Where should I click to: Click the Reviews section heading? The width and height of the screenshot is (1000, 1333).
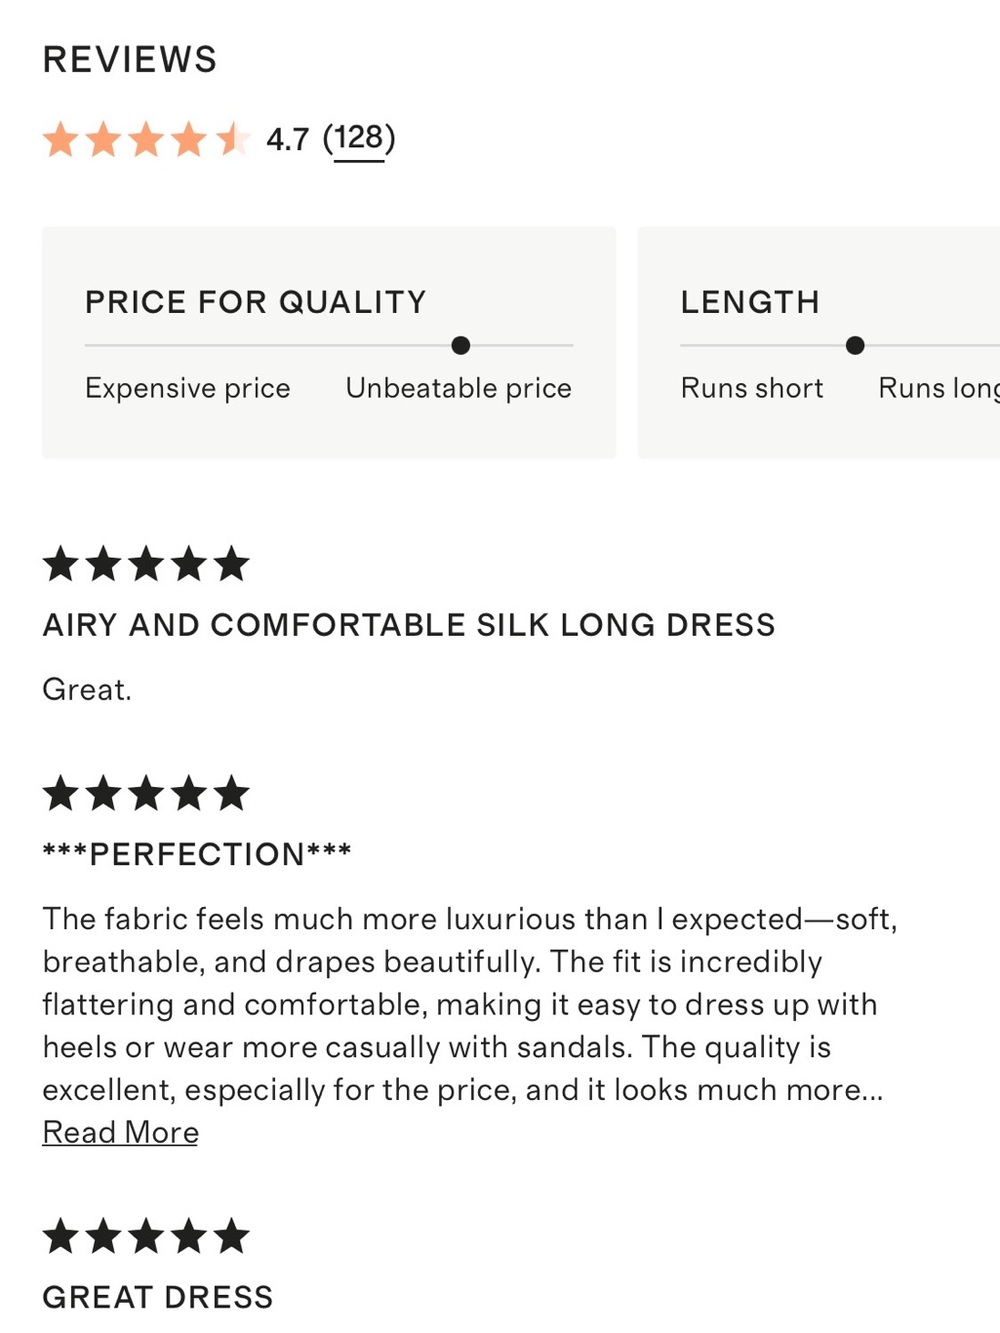[130, 59]
